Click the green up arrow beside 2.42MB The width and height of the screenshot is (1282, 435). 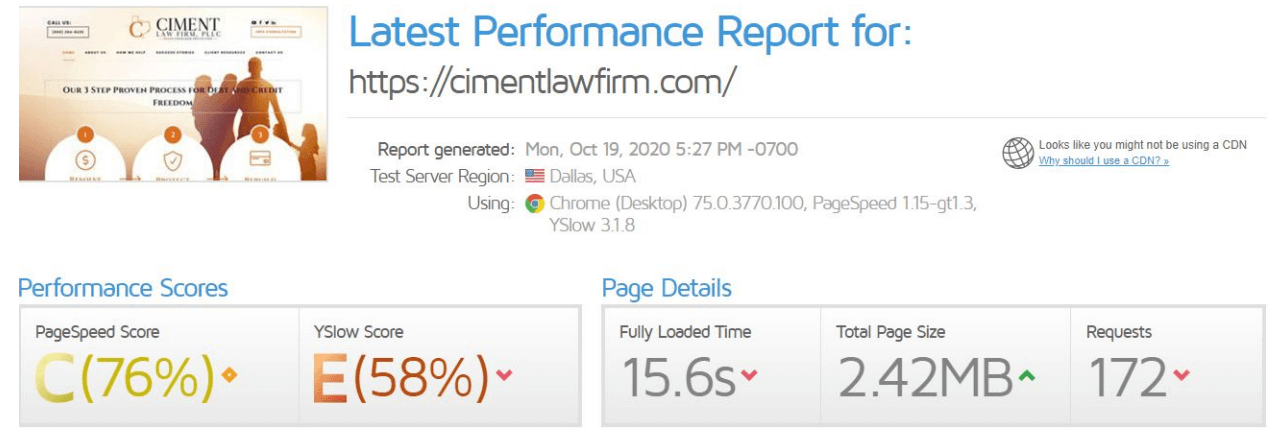(x=1025, y=376)
